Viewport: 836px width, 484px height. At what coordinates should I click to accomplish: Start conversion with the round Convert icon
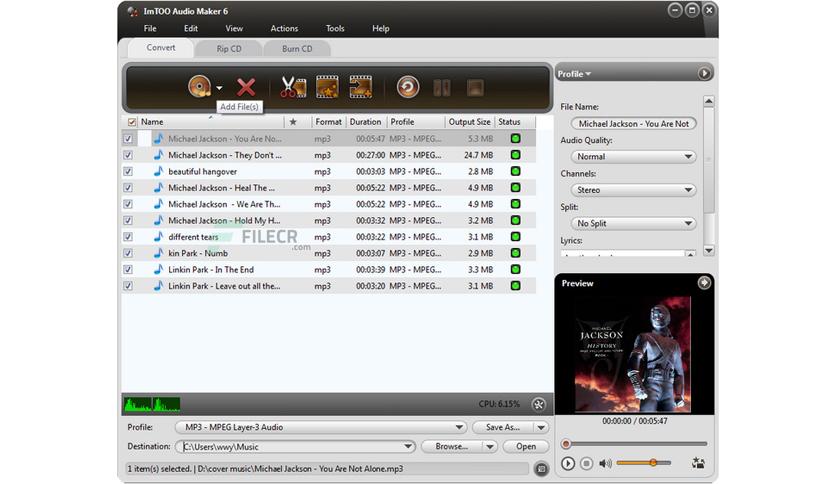coord(408,87)
